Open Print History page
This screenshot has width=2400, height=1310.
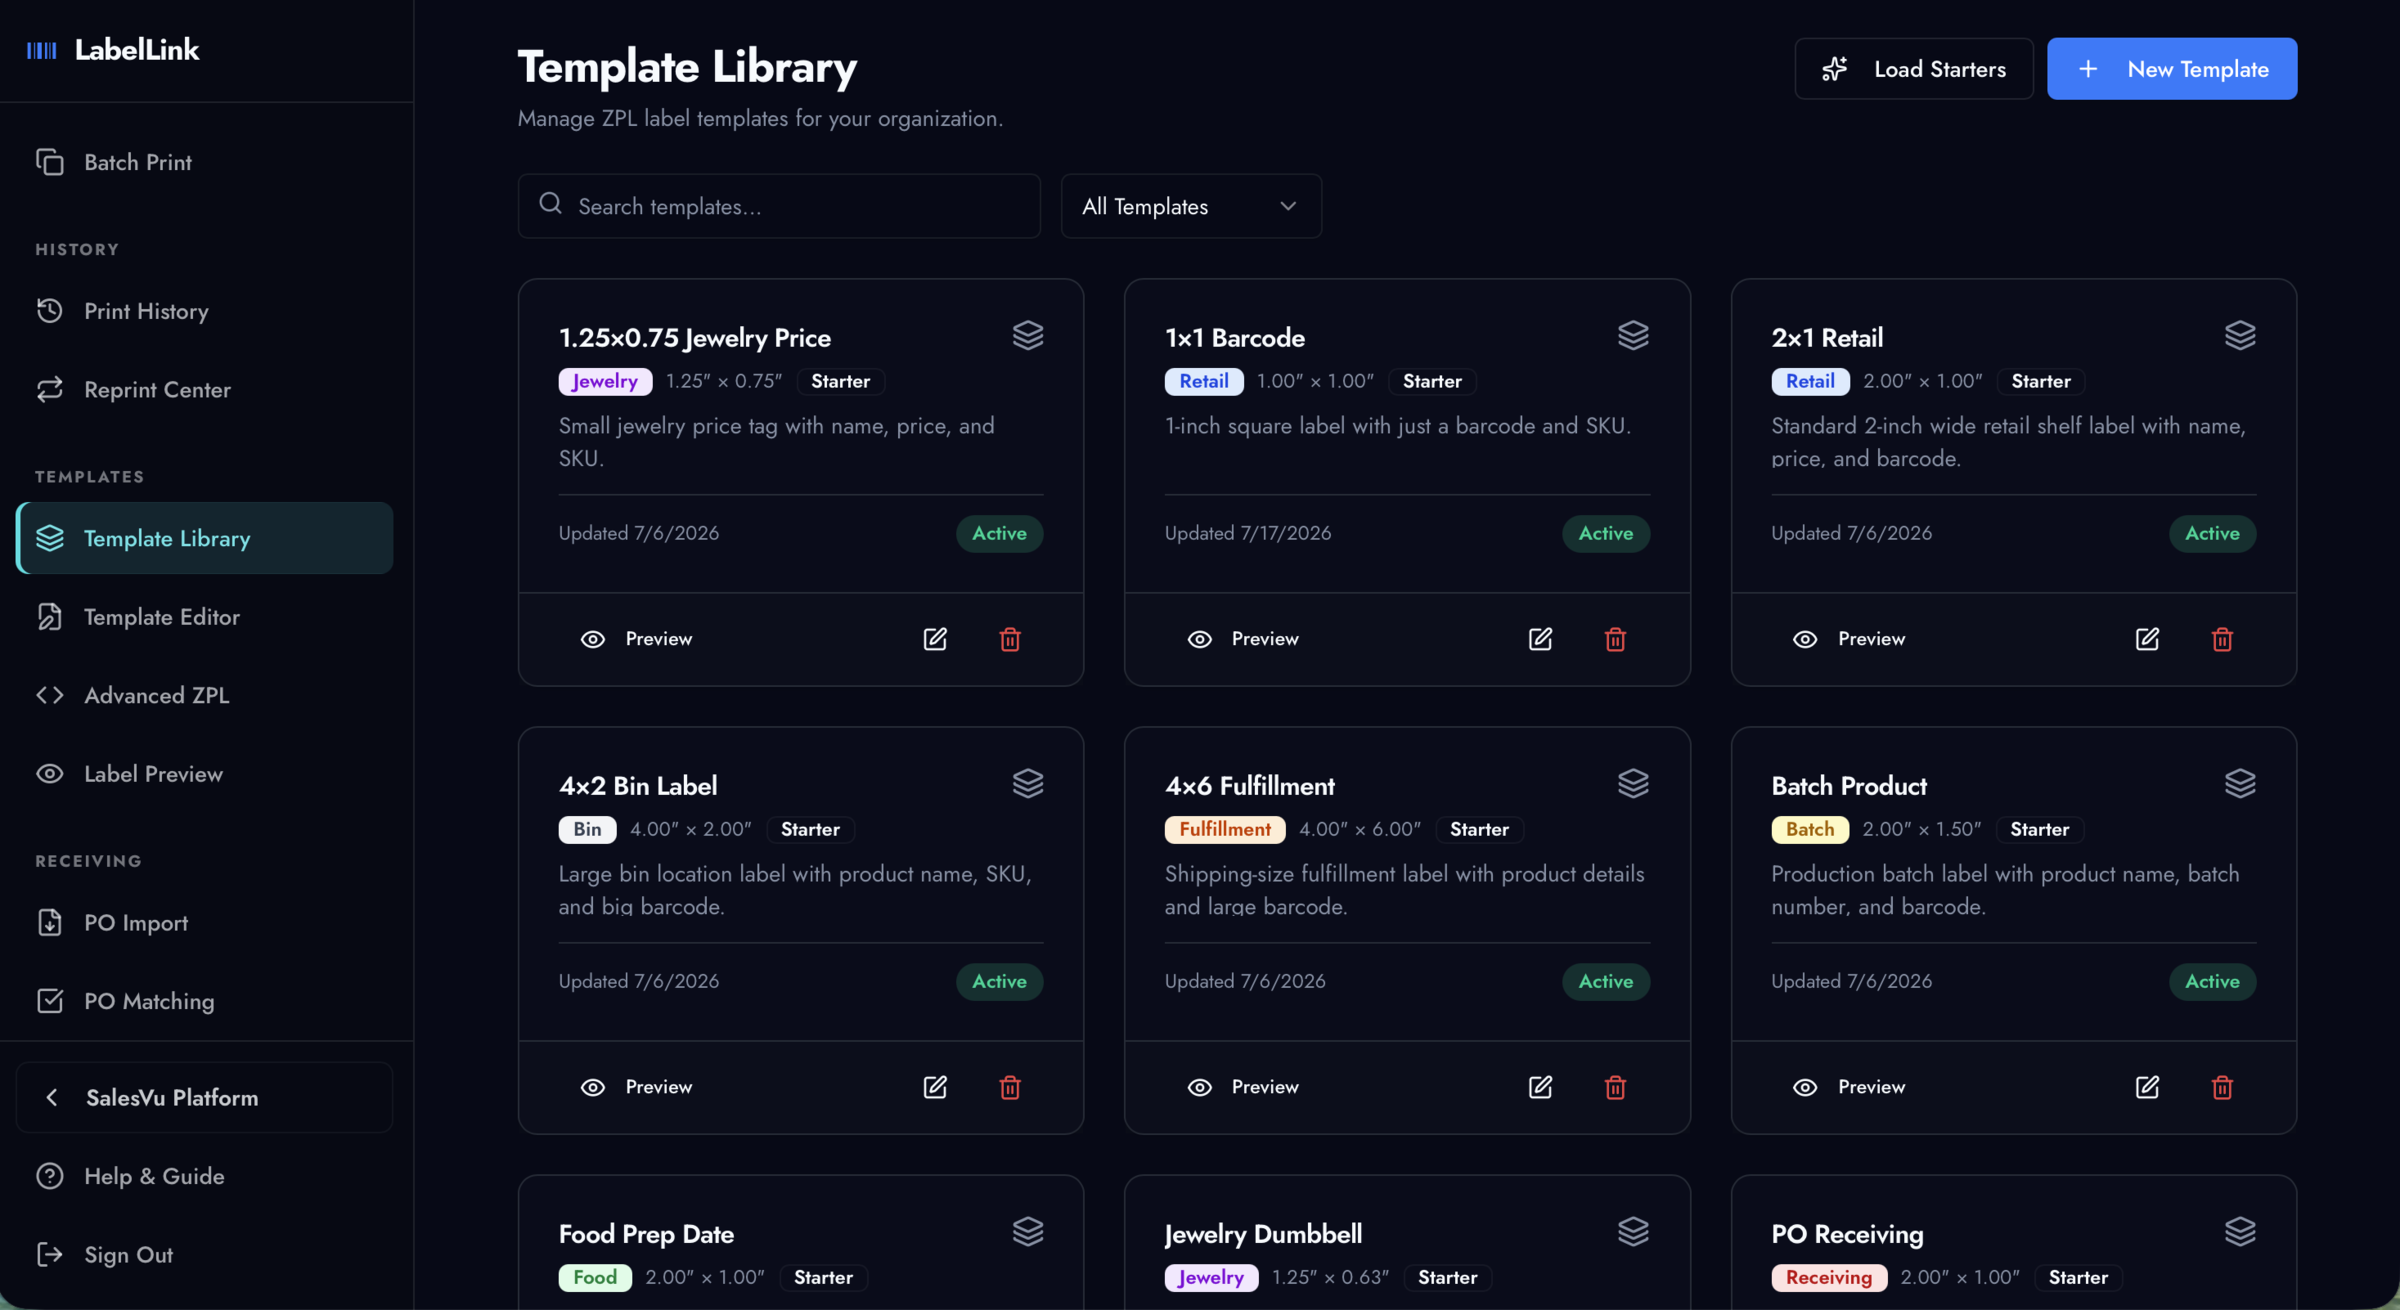[x=205, y=311]
